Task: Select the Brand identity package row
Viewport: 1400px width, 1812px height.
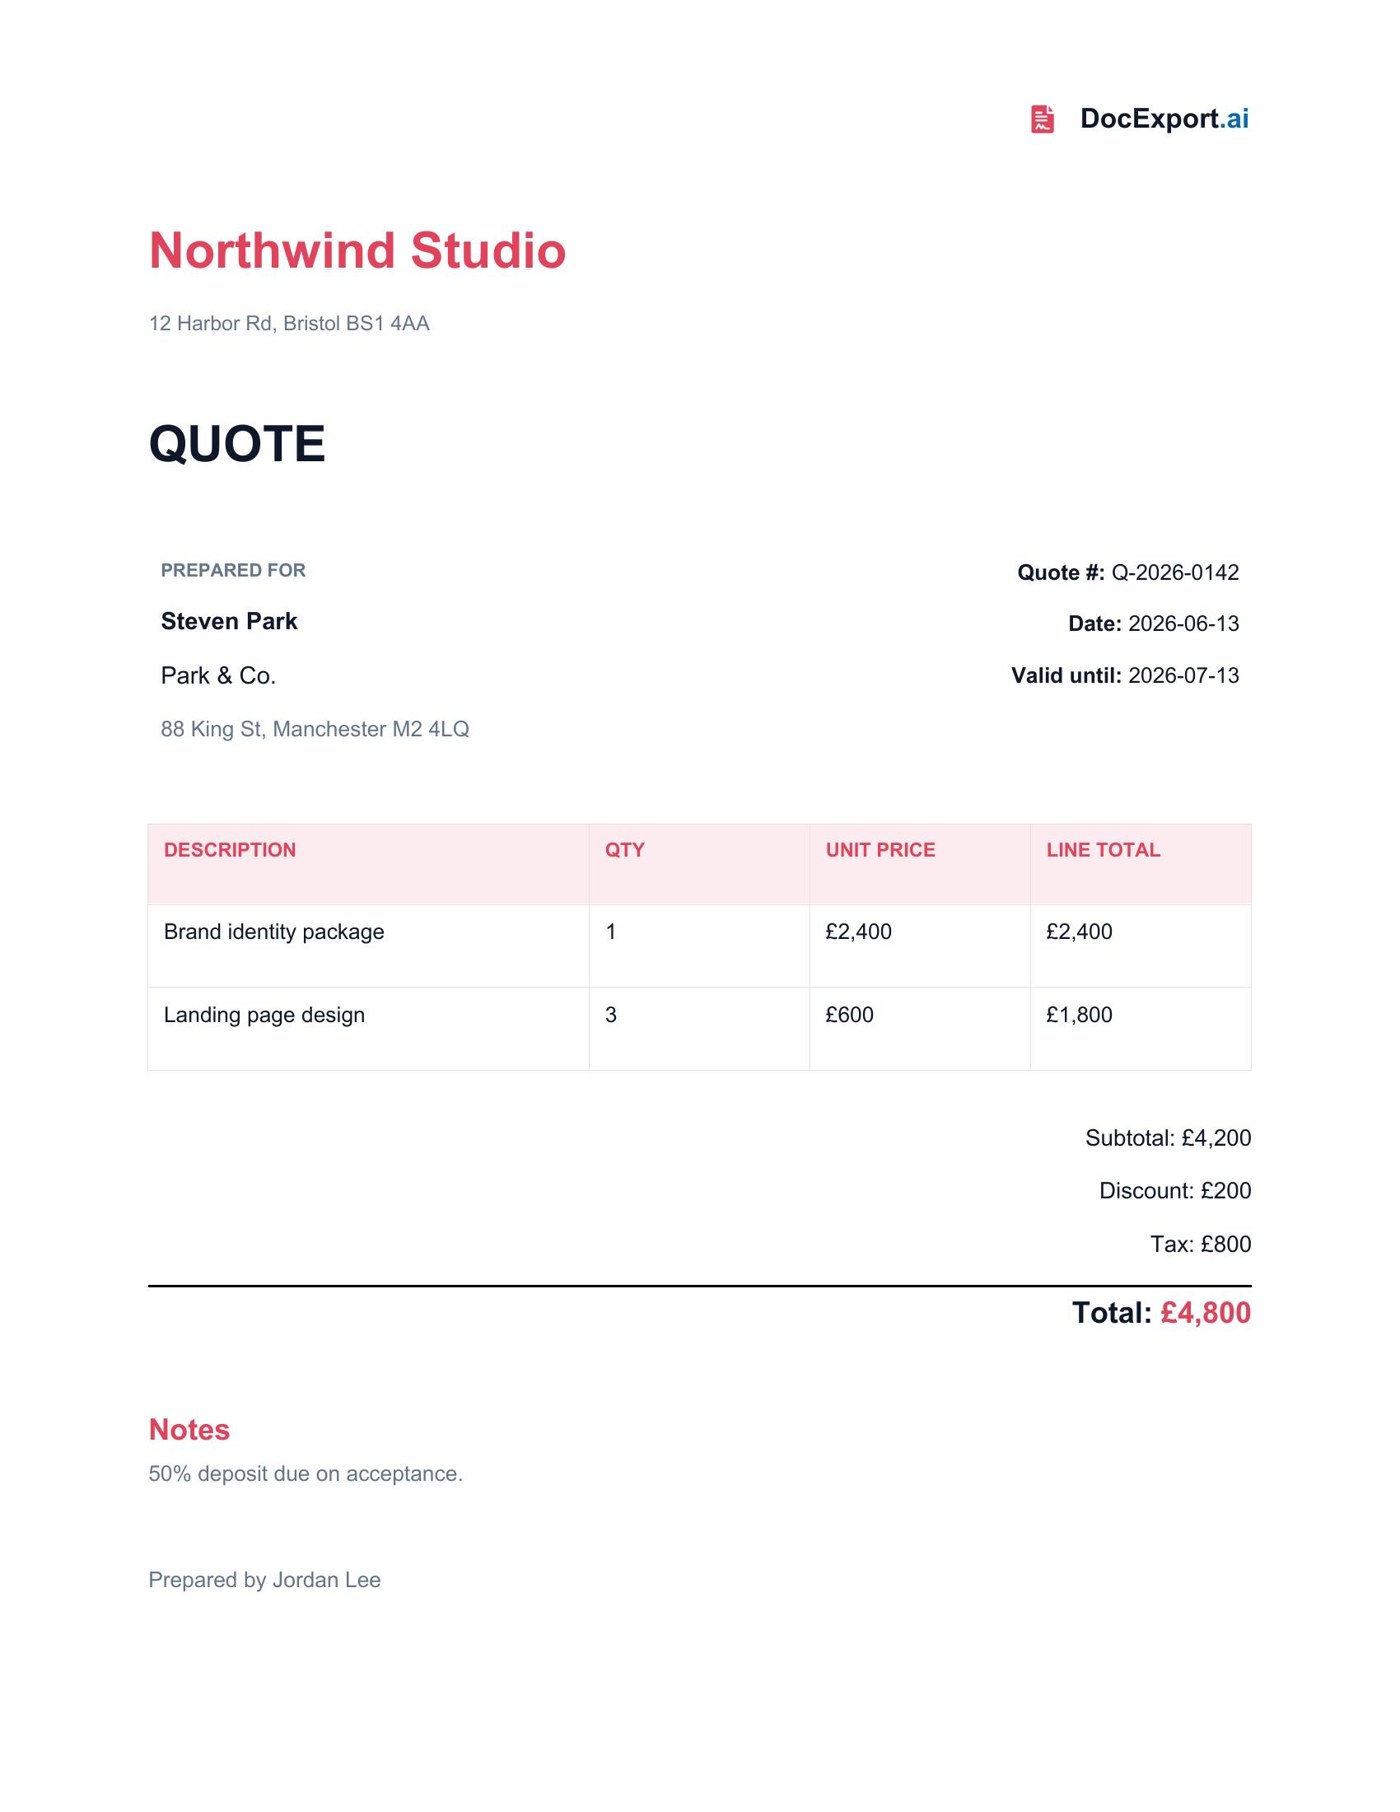Action: click(699, 946)
